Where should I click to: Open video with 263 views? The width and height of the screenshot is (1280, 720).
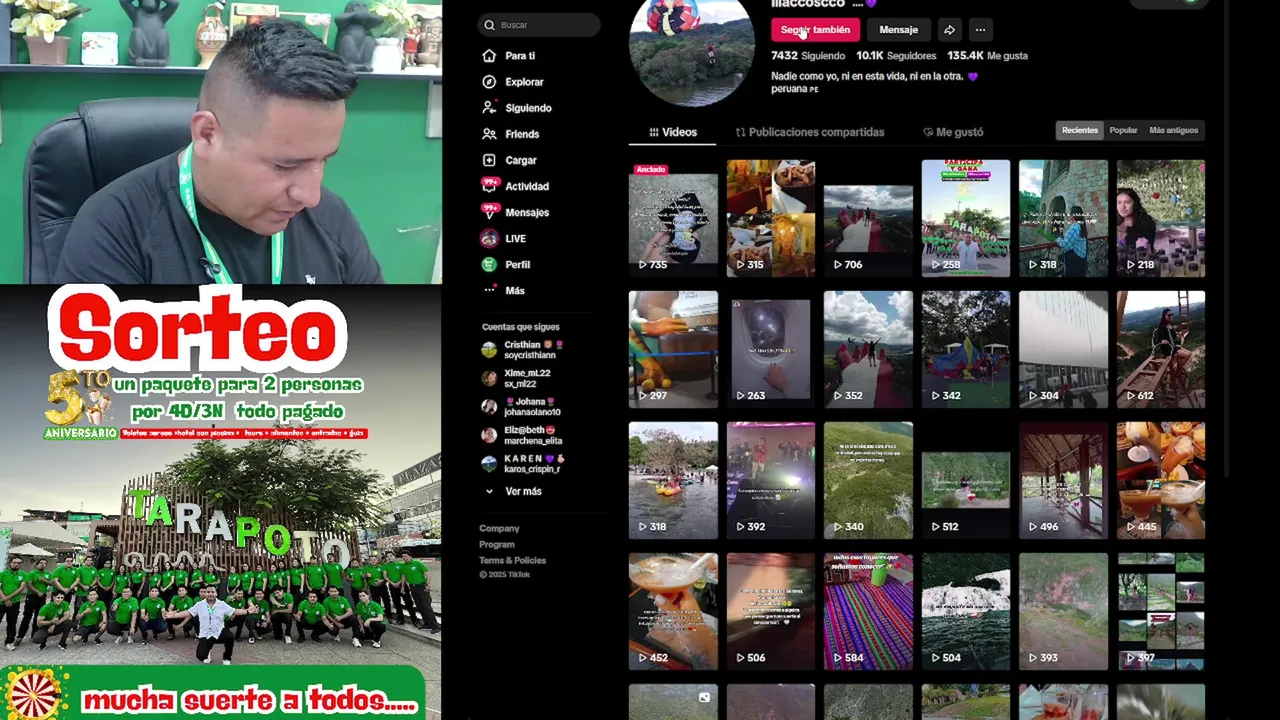coord(770,349)
